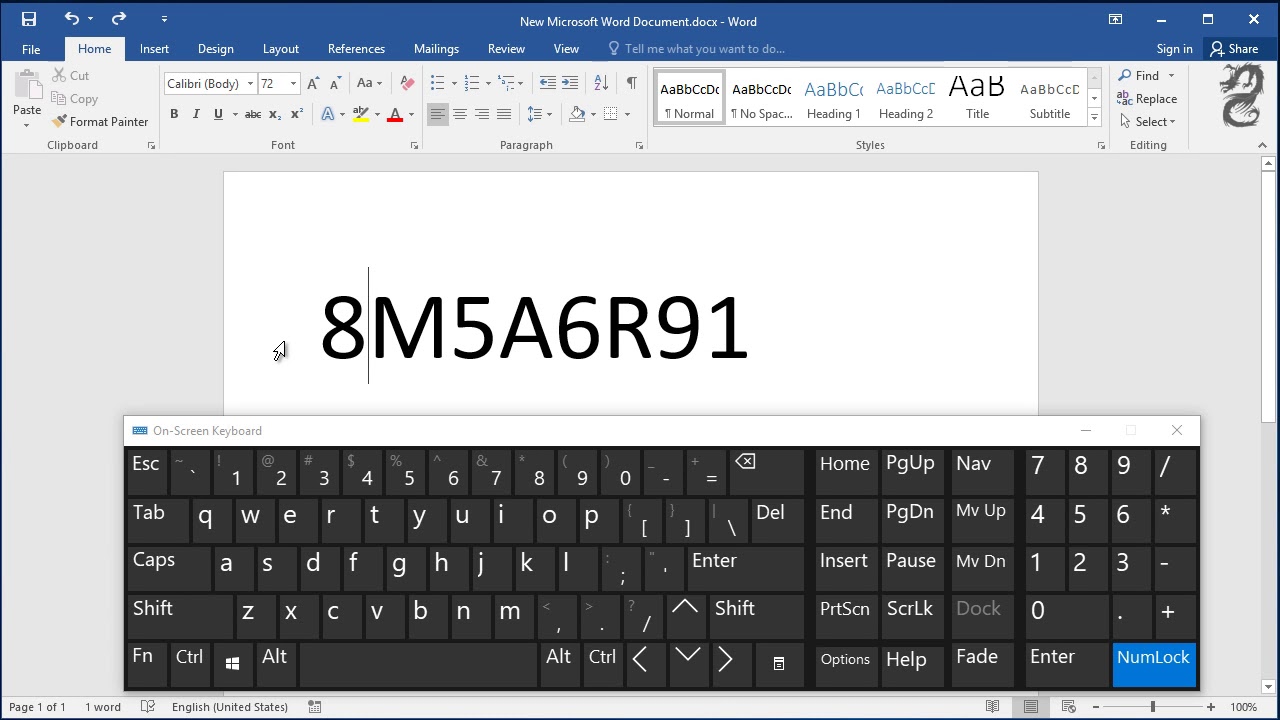
Task: Align text to the right
Action: [x=482, y=114]
